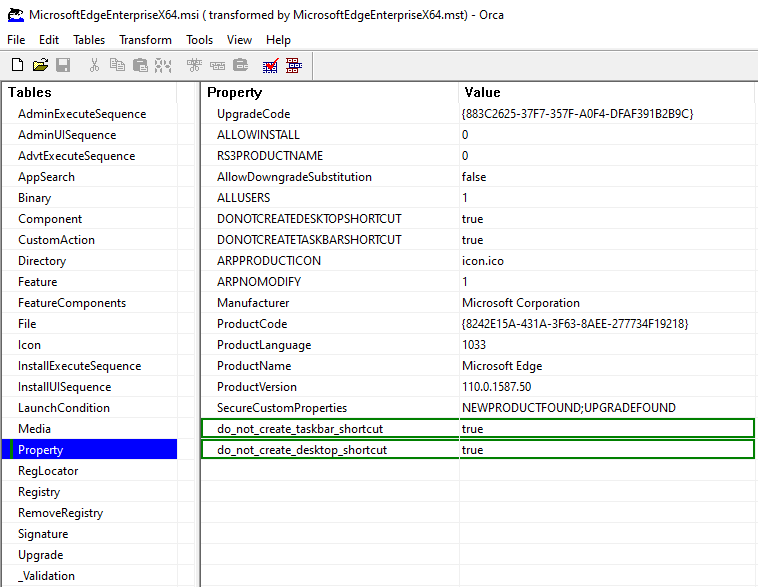Click the Paste Row toolbar icon
The width and height of the screenshot is (758, 587).
tap(240, 65)
